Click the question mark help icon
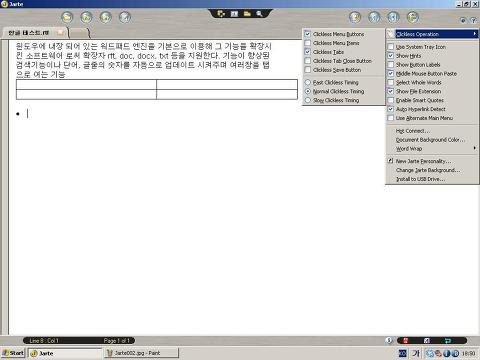Image resolution: width=480 pixels, height=360 pixels. point(473,20)
